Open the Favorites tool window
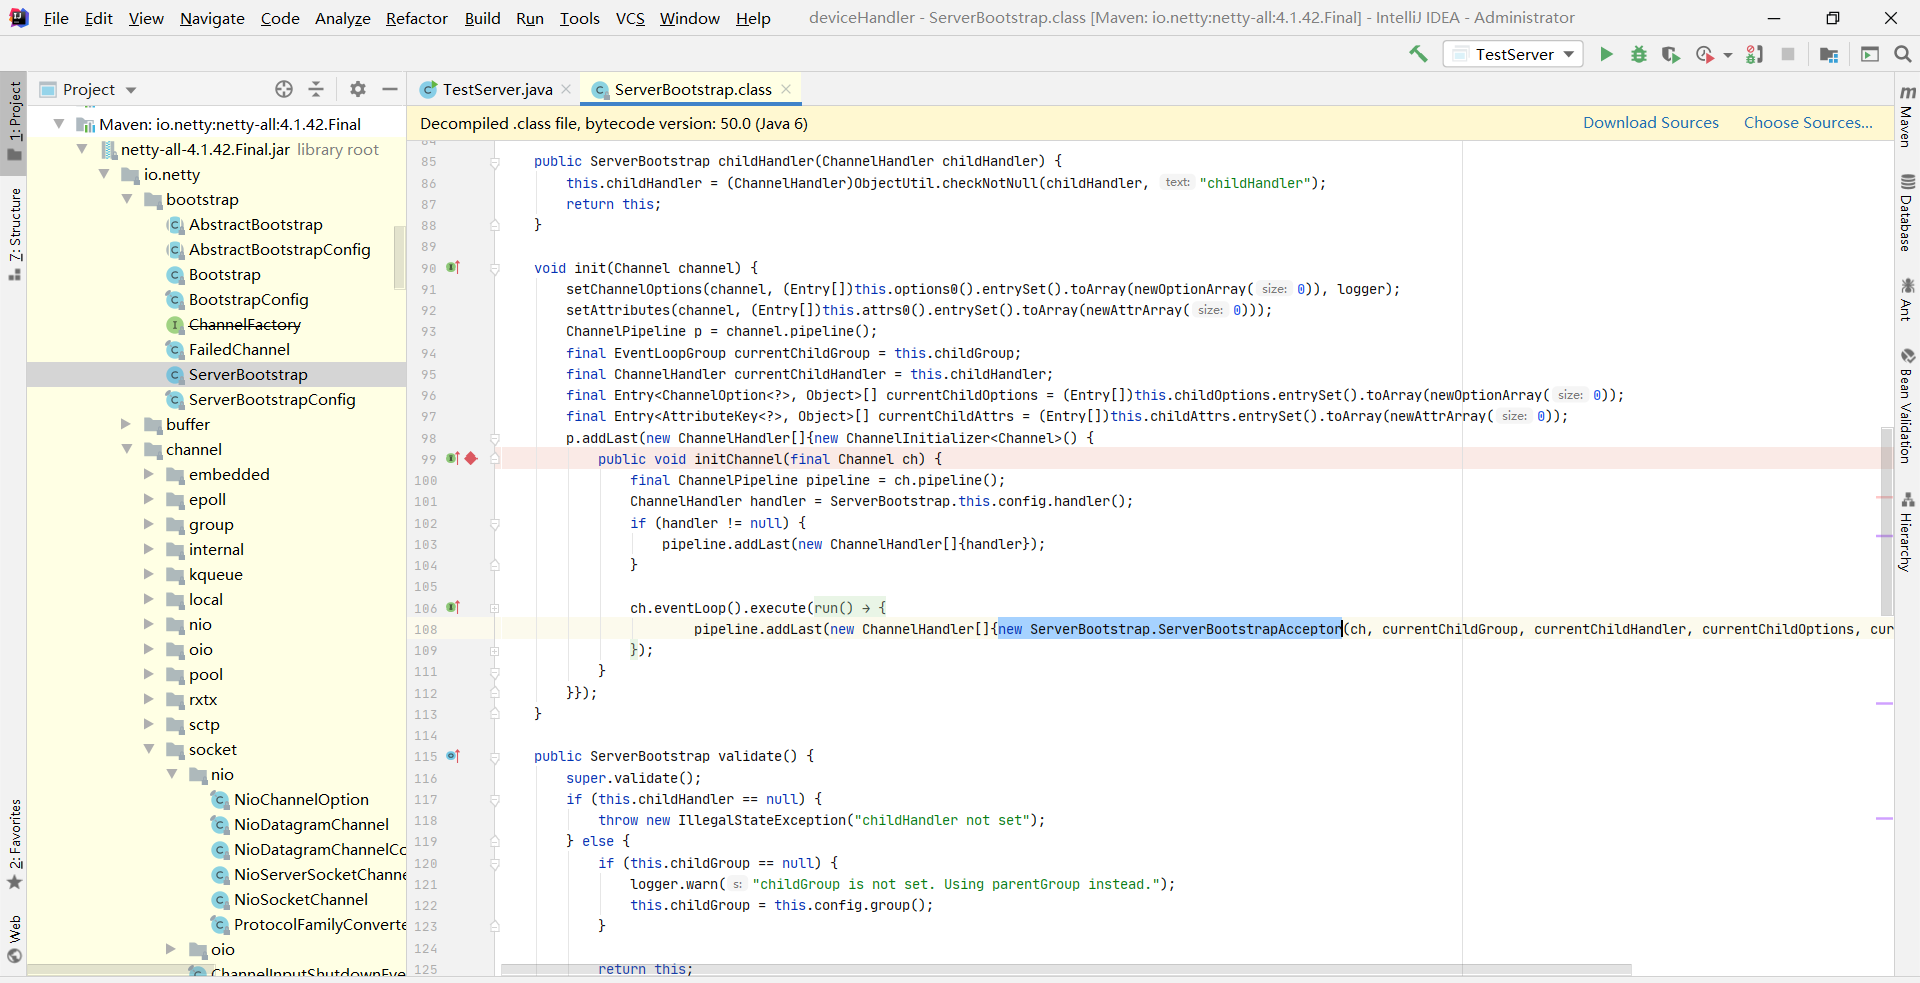Screen dimensions: 1920x983 [x=14, y=843]
